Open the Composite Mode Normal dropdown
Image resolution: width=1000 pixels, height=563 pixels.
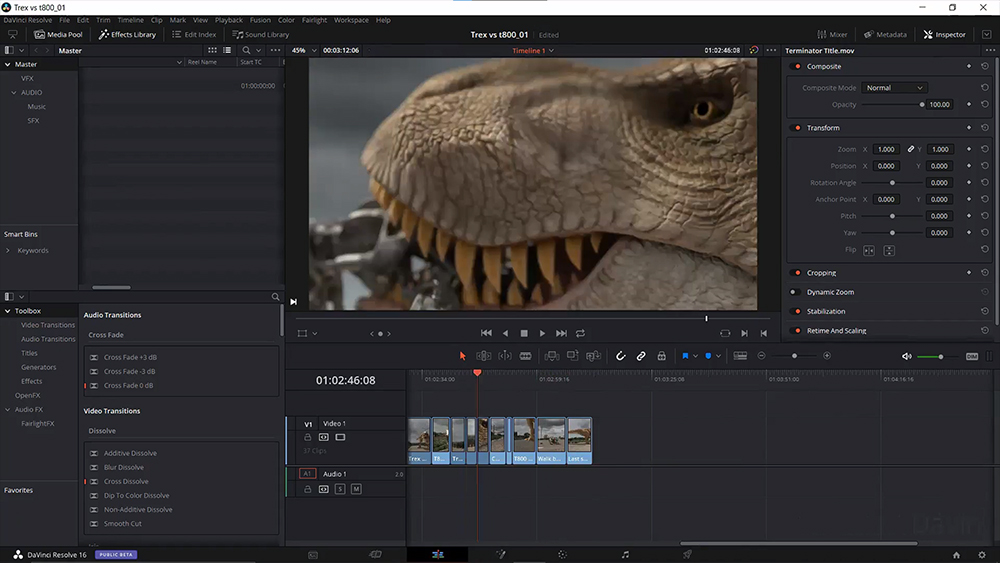click(894, 87)
